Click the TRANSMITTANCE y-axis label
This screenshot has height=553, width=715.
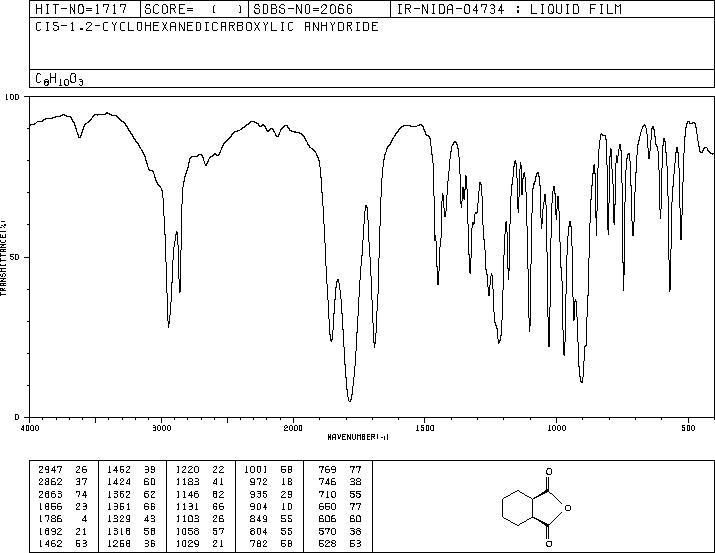(3, 257)
